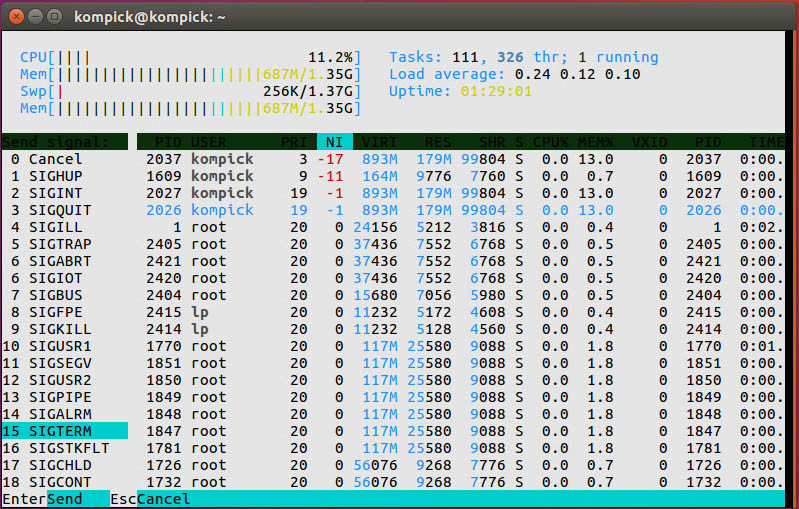The image size is (799, 509).
Task: Pick the SIGQUIT signal entry
Action: (x=65, y=210)
